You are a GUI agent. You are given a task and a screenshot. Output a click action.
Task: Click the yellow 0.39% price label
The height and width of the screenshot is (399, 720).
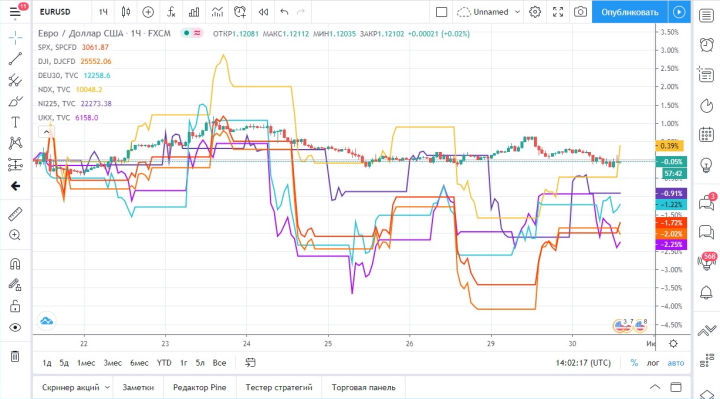click(670, 146)
